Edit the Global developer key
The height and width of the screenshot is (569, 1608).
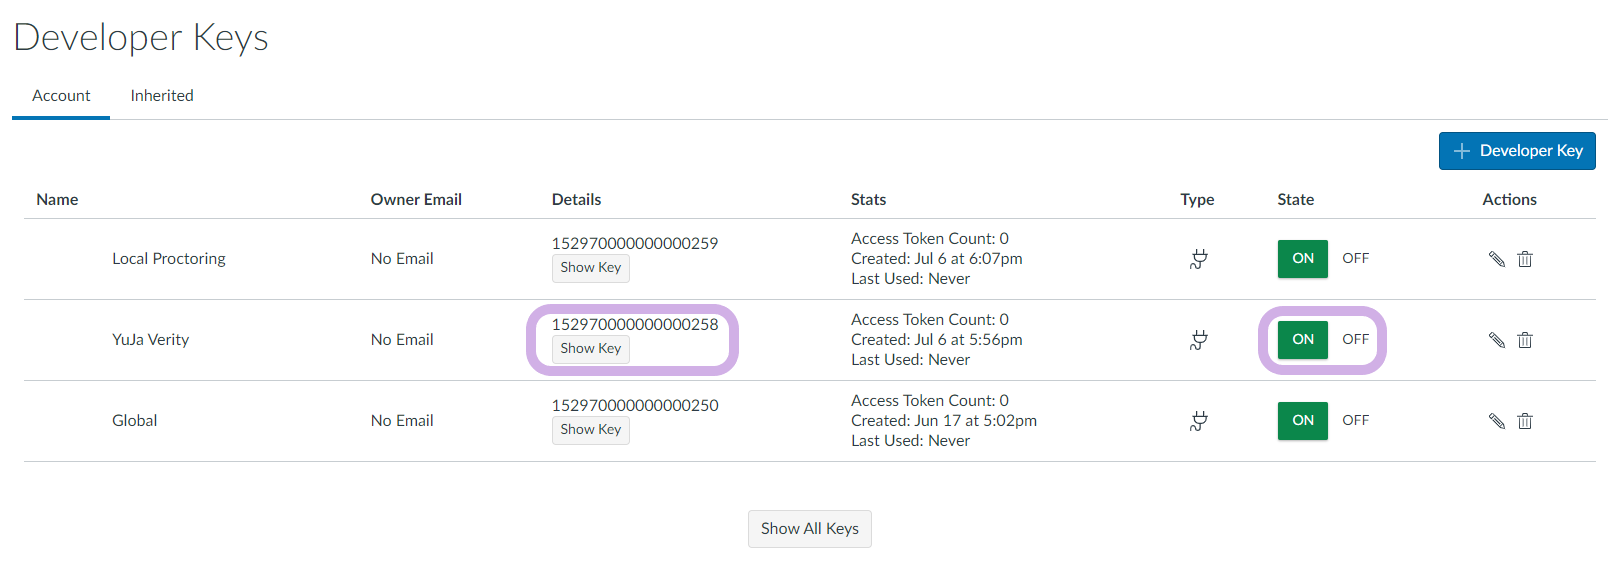[1496, 421]
